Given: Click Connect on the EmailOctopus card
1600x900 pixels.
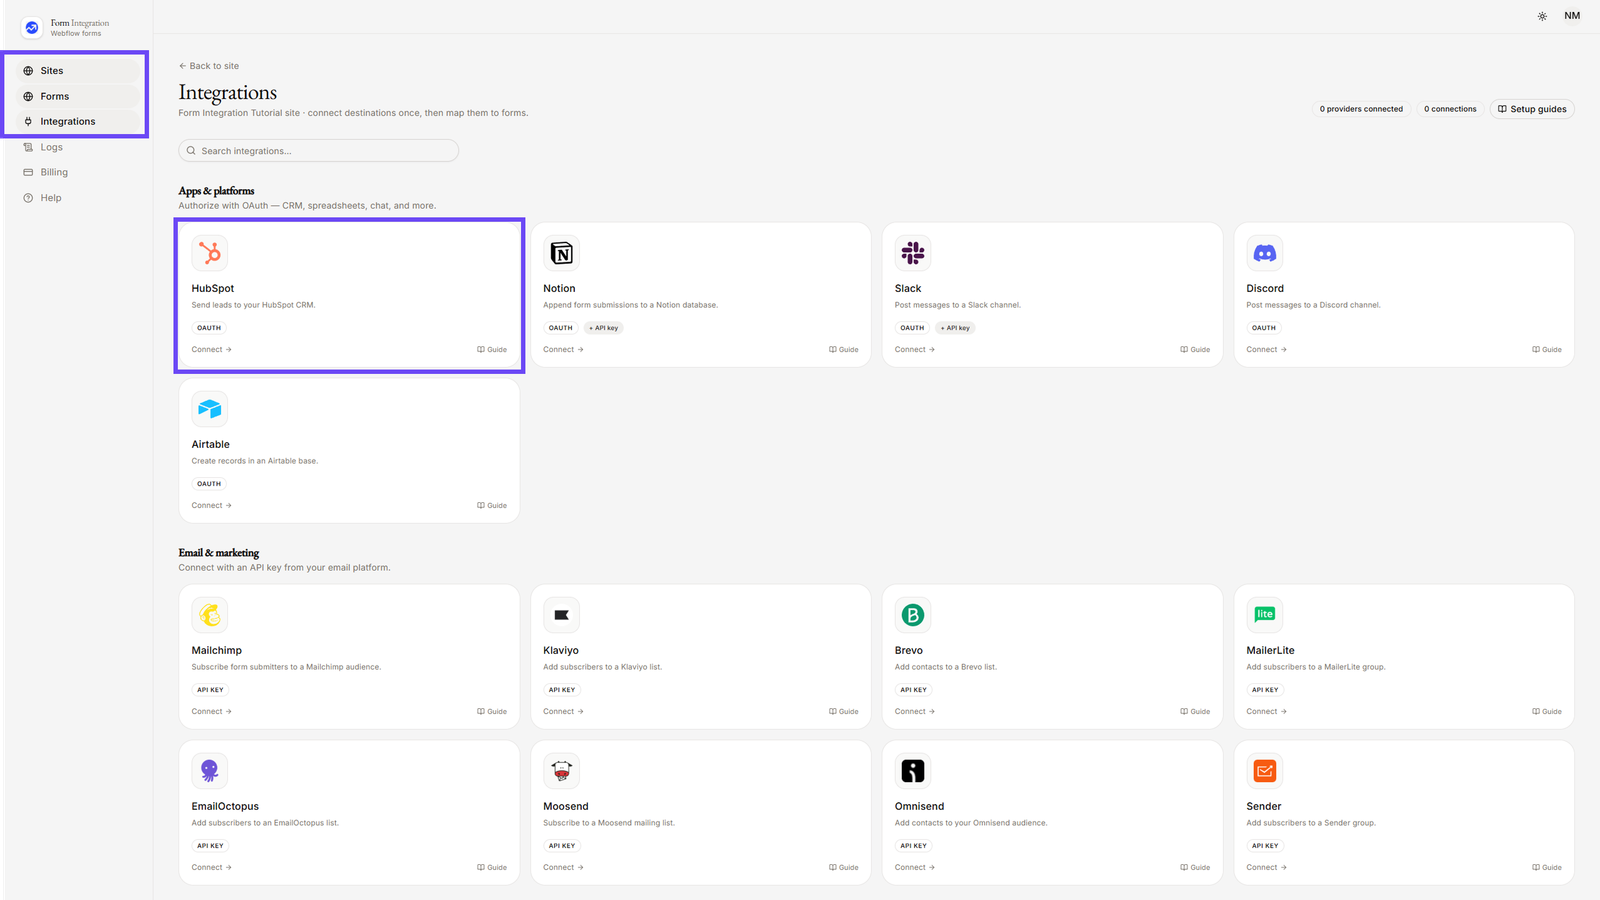Looking at the screenshot, I should 212,868.
